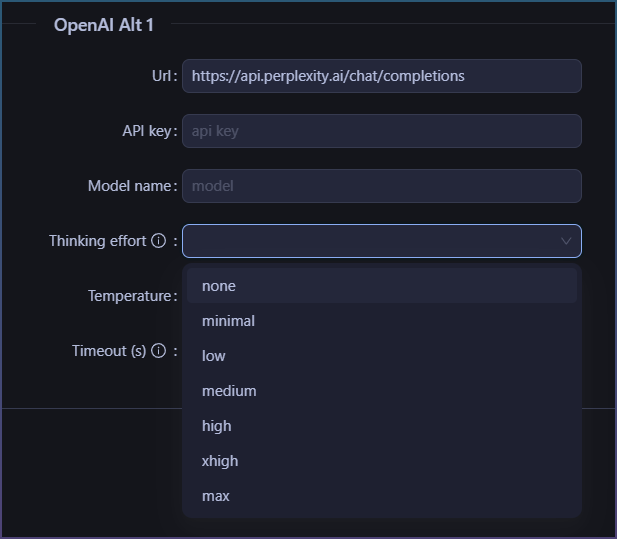Click the Thinking effort combo box
Screen dimensions: 617x539
[x=382, y=241]
